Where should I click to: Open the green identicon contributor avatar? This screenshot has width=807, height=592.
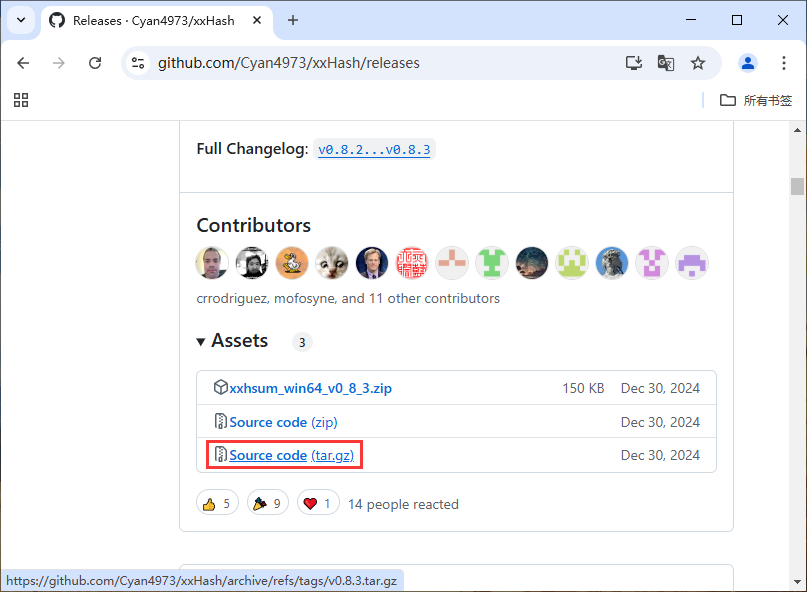click(x=492, y=263)
